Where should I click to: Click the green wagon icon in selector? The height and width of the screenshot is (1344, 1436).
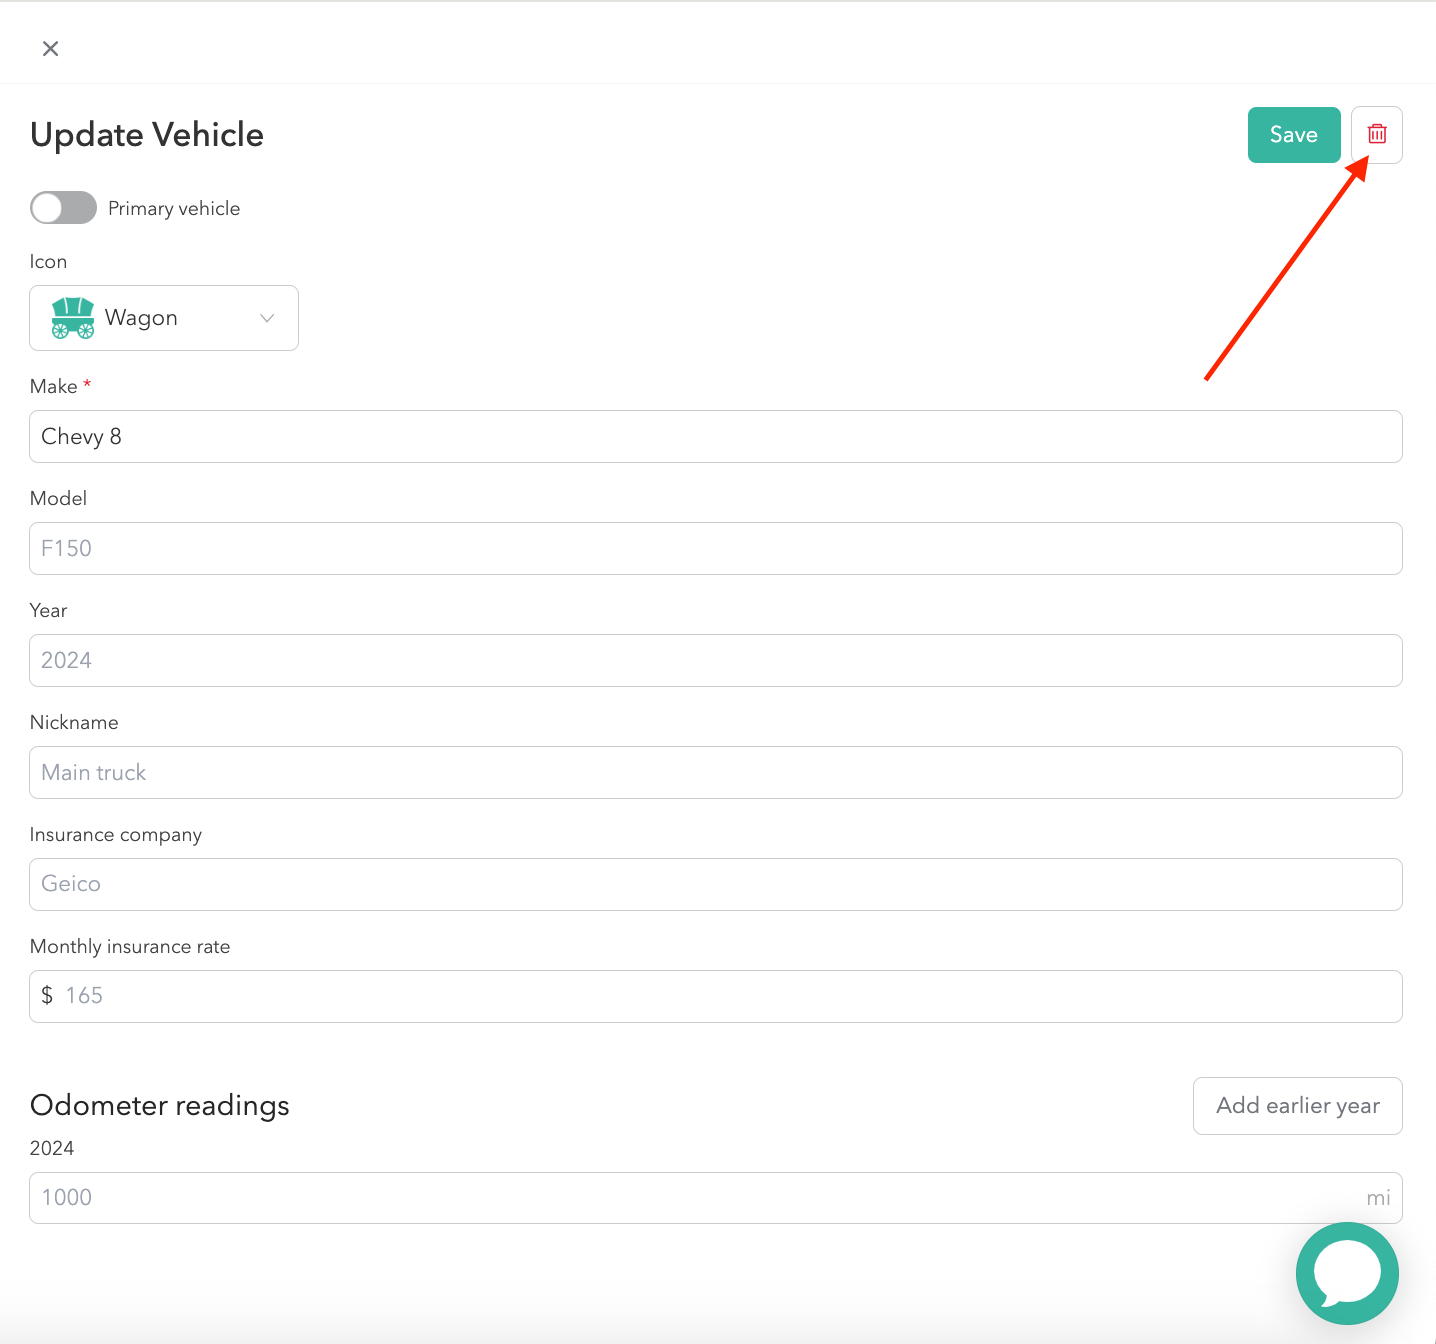pos(73,318)
